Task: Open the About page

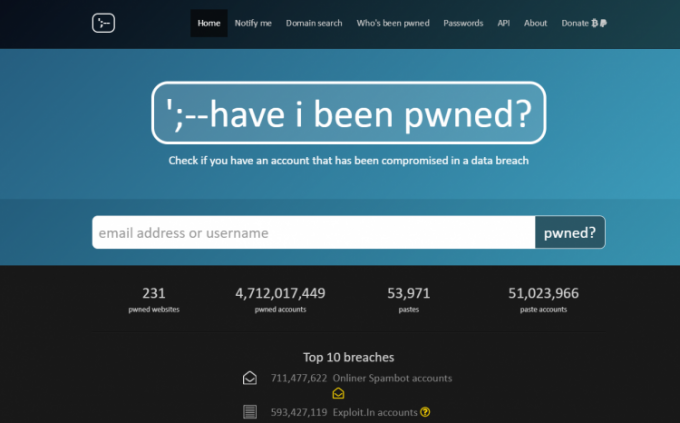Action: coord(535,23)
